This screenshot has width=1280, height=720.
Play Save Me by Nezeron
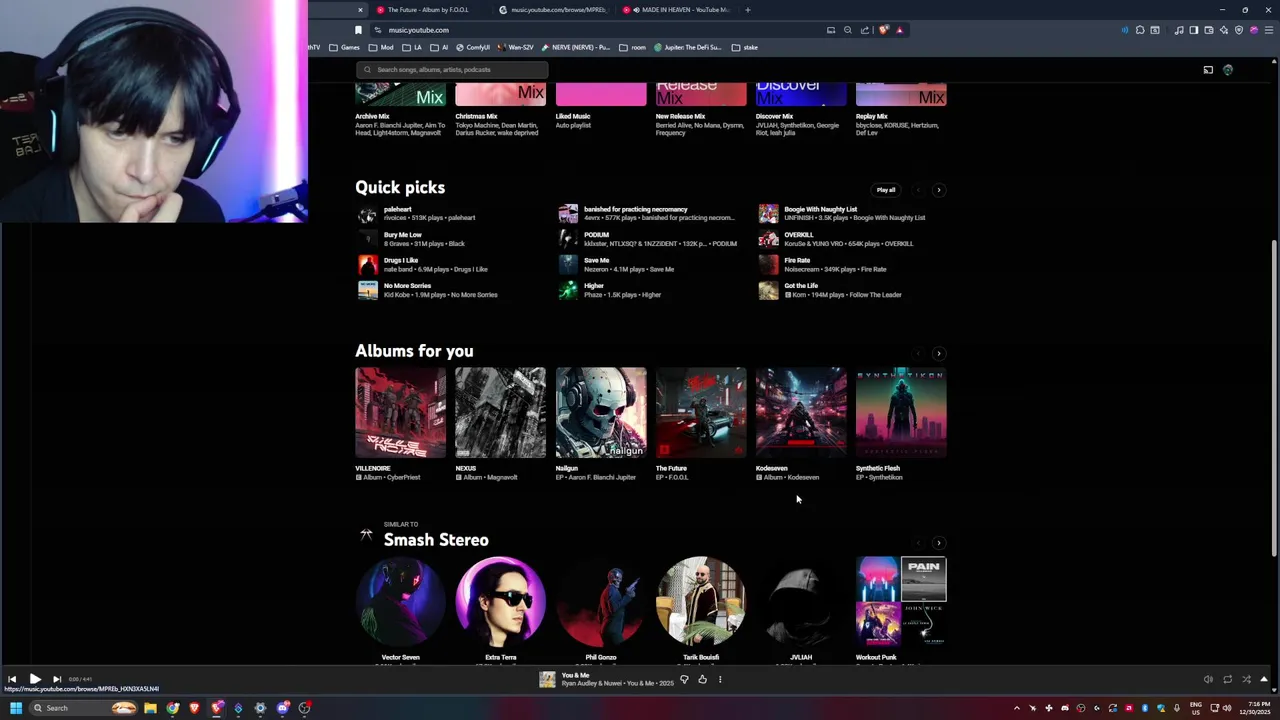click(x=568, y=265)
